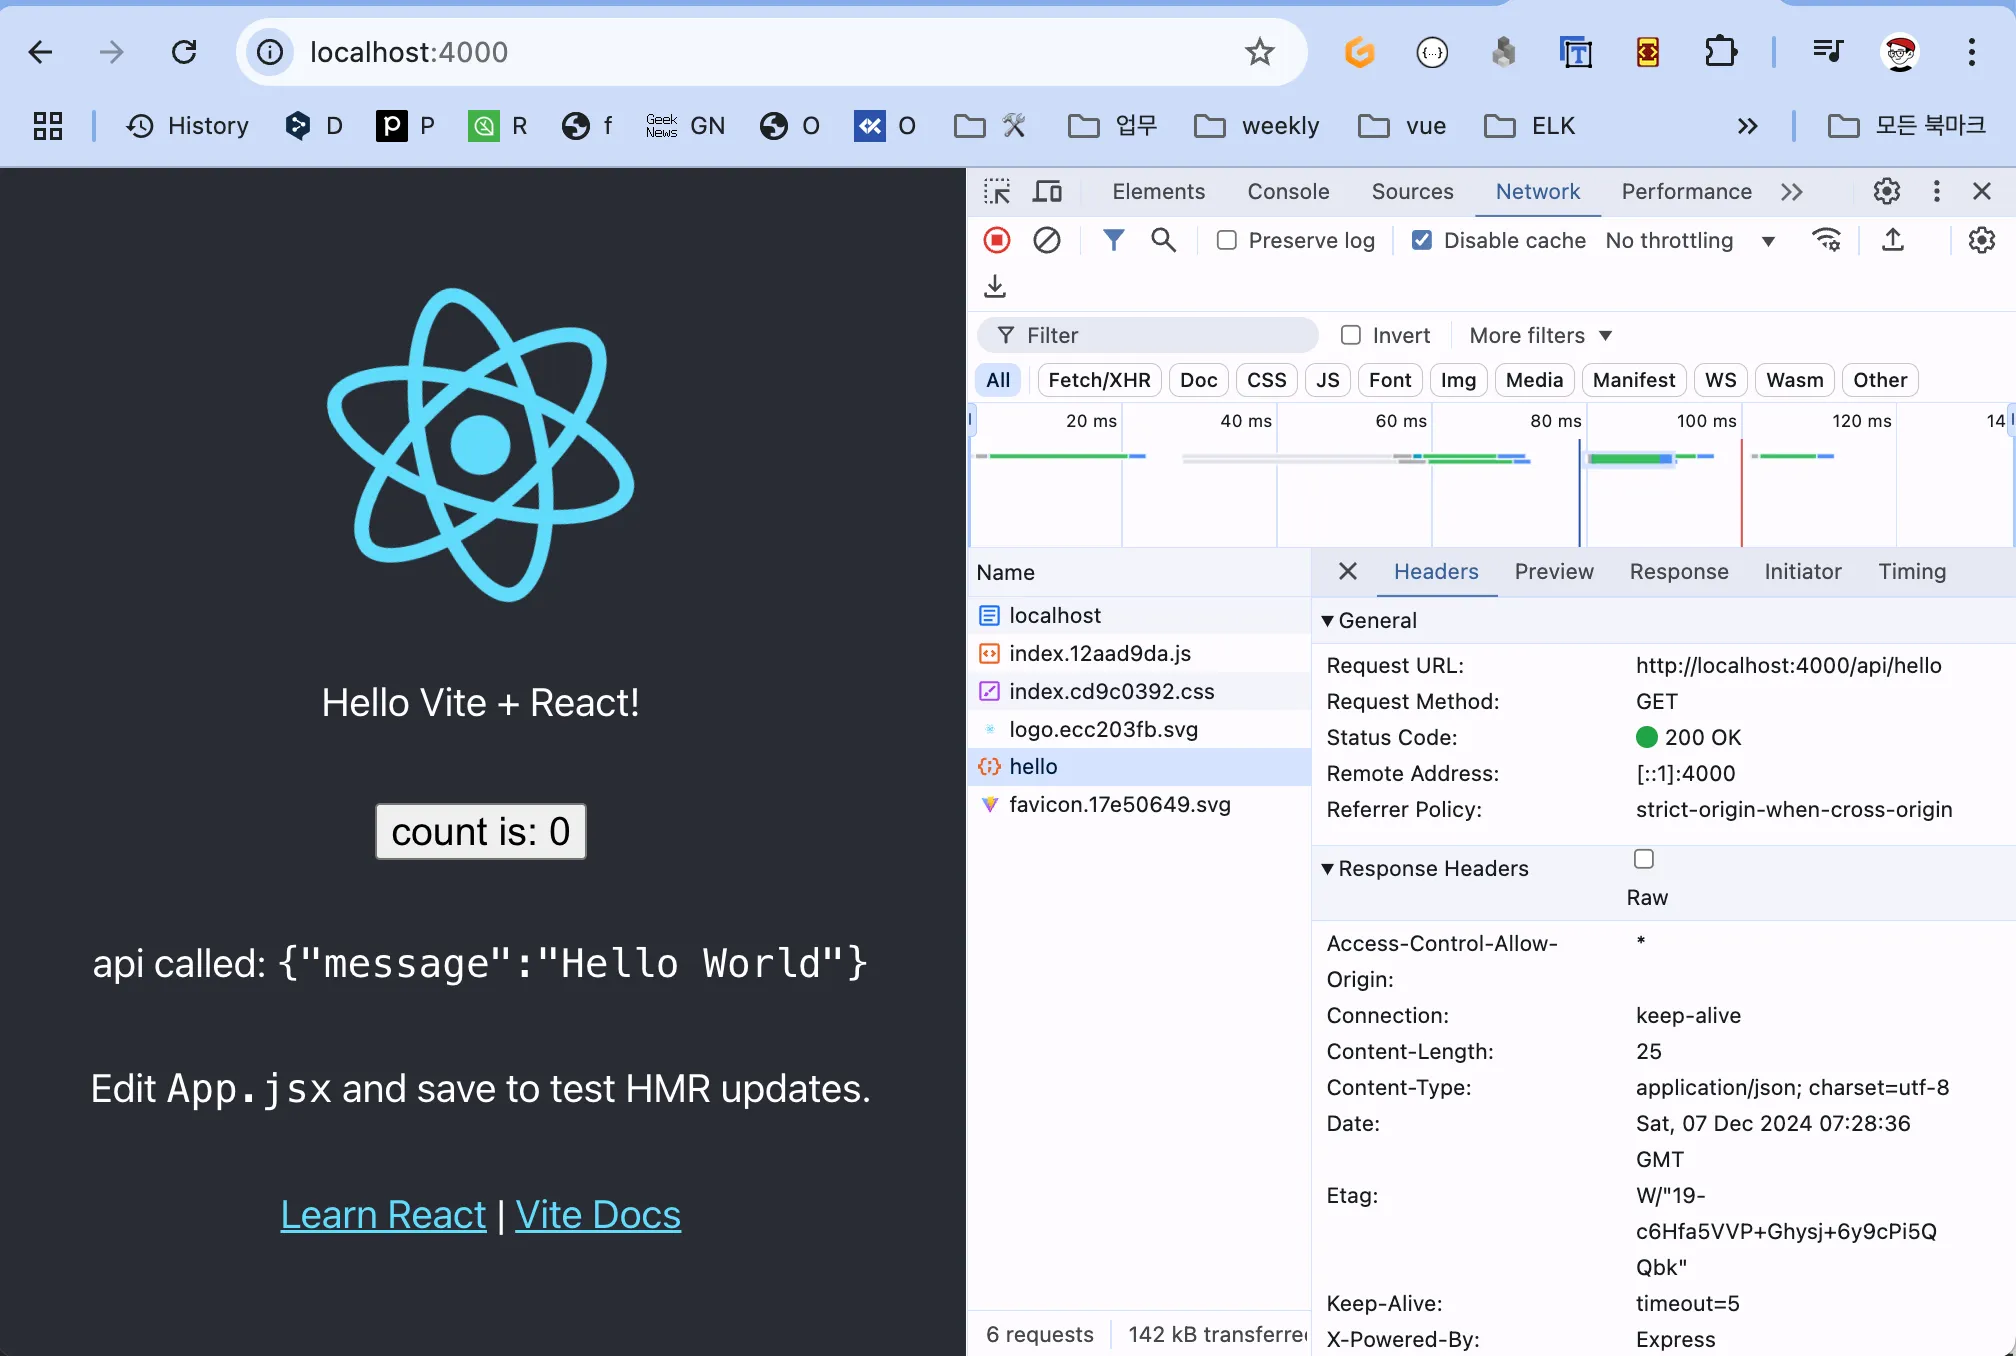Screen dimensions: 2016x1356
Task: Open the DevTools customize three-dot menu
Action: (1936, 191)
